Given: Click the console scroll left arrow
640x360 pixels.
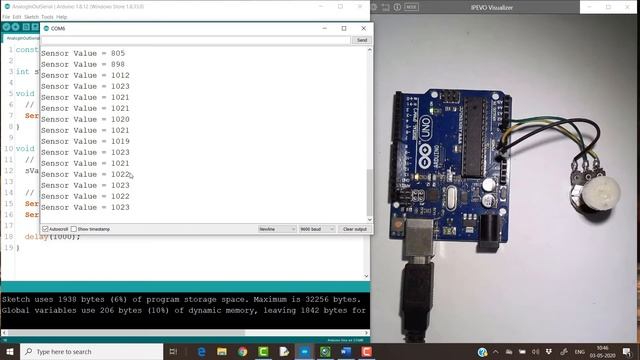Looking at the screenshot, I should pos(4,333).
